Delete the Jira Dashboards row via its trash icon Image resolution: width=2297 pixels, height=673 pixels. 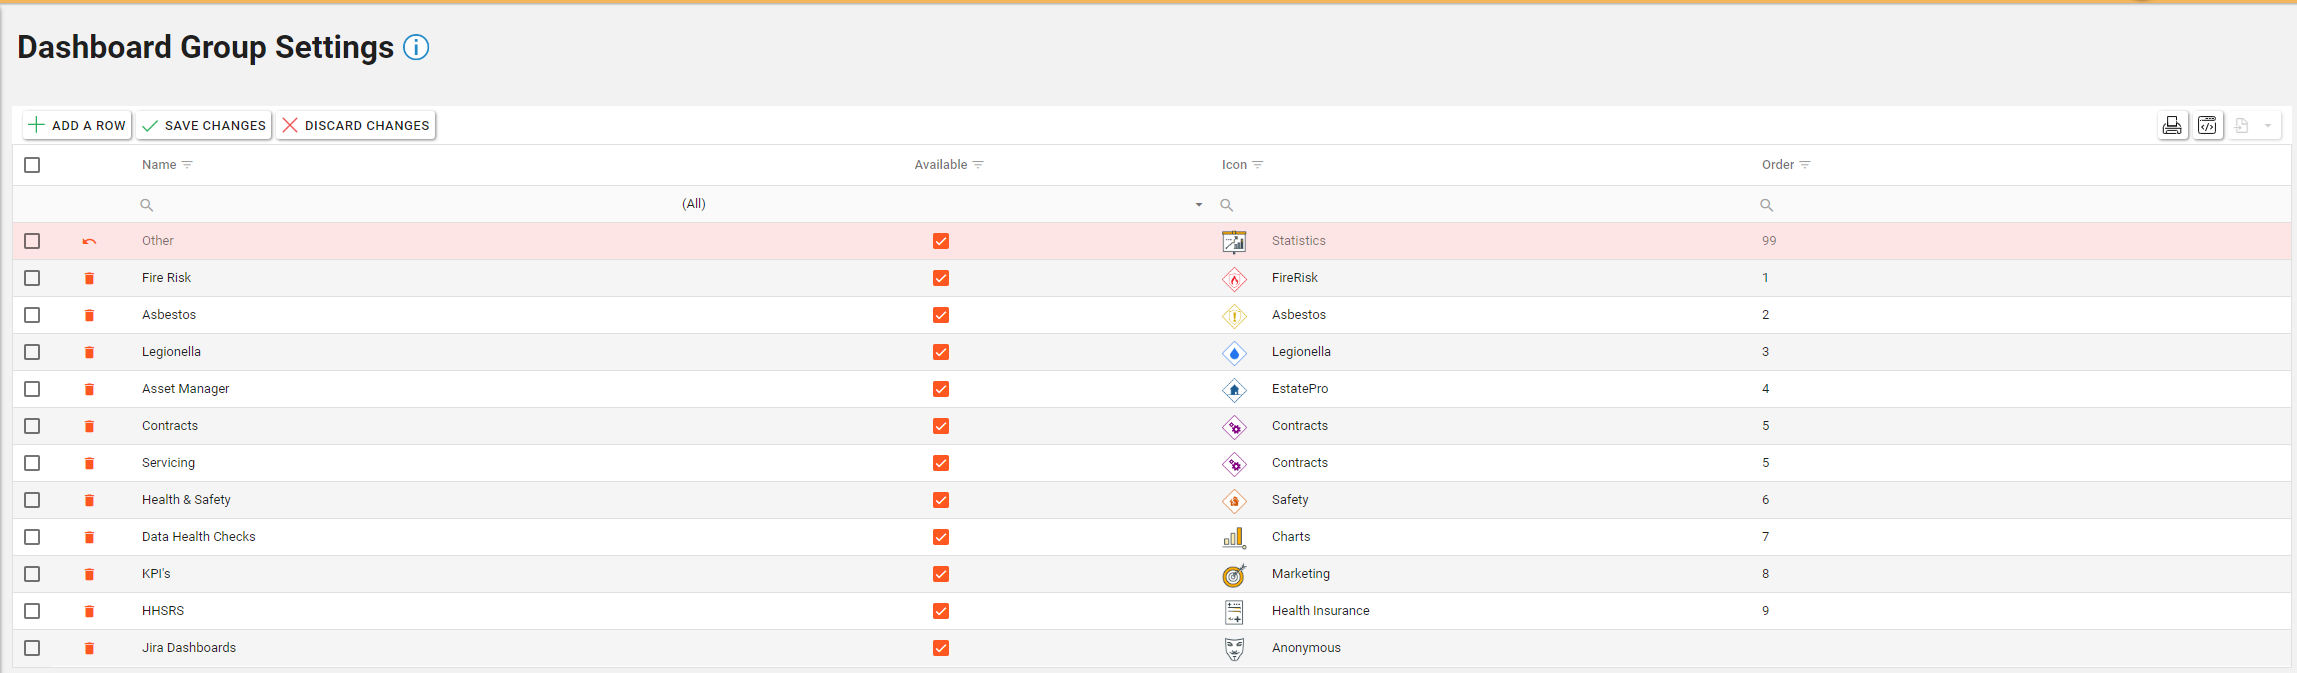pyautogui.click(x=89, y=648)
